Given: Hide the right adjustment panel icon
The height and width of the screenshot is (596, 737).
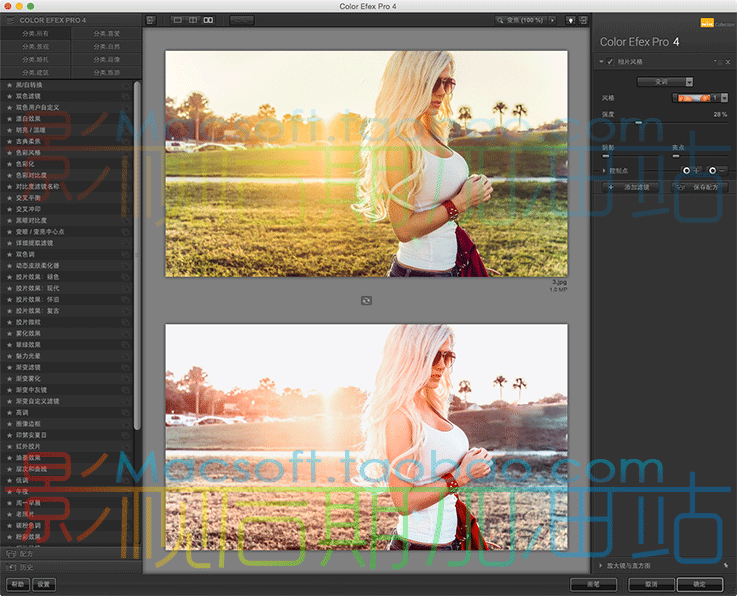Looking at the screenshot, I should tap(583, 20).
